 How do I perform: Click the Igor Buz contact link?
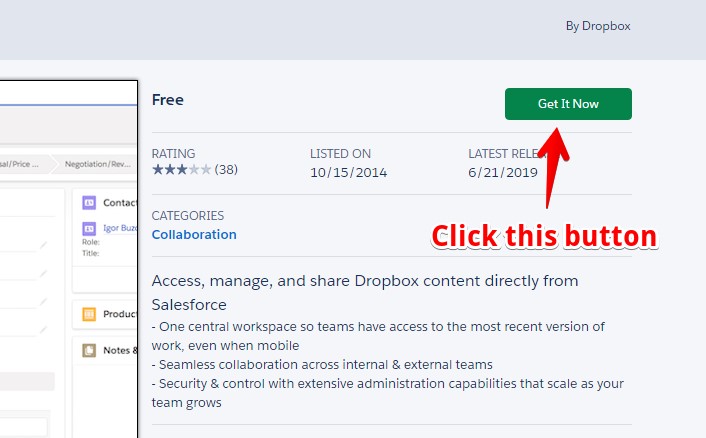click(120, 228)
